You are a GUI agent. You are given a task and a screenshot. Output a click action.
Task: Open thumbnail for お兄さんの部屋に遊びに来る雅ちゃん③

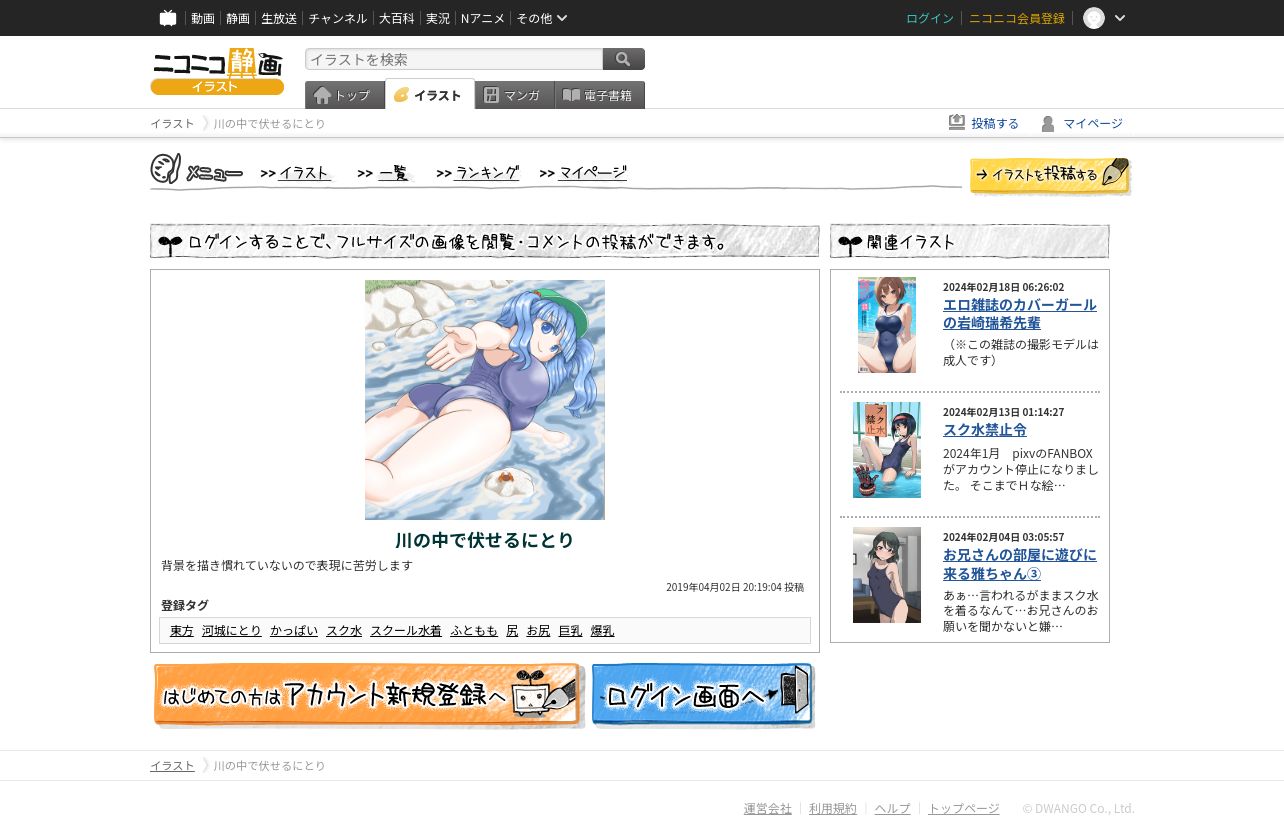(887, 575)
